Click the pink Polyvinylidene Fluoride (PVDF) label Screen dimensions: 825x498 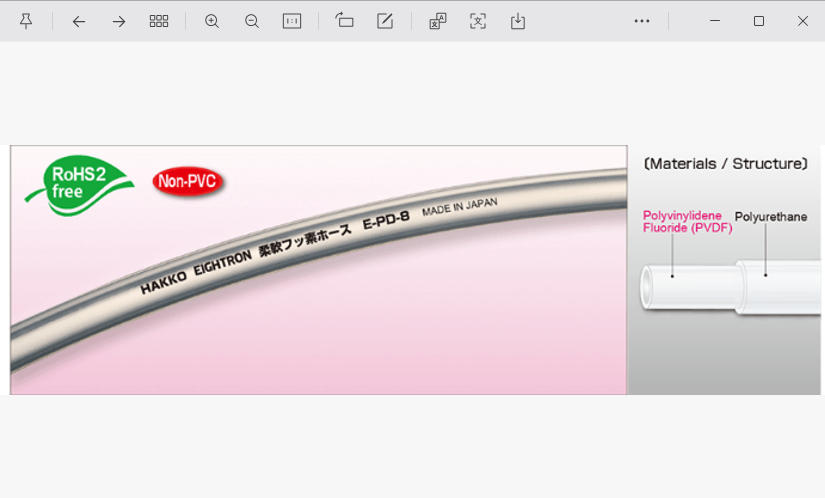[687, 221]
